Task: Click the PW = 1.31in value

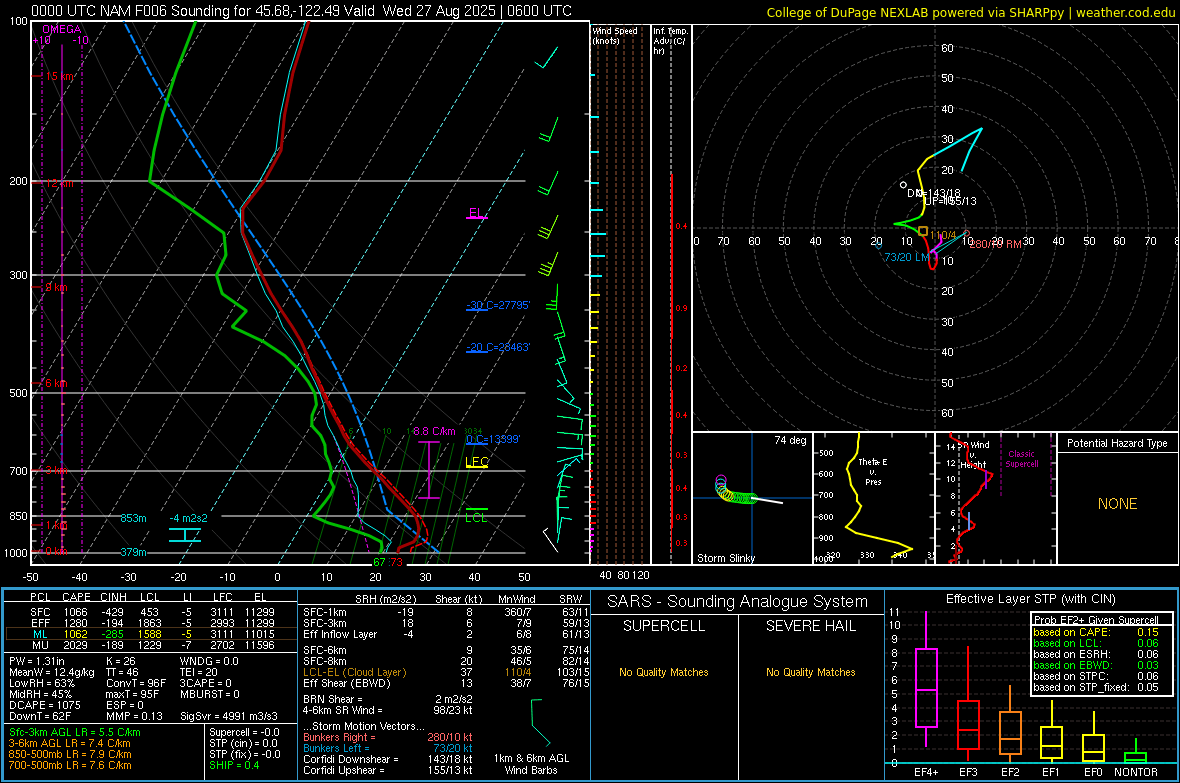Action: click(37, 661)
